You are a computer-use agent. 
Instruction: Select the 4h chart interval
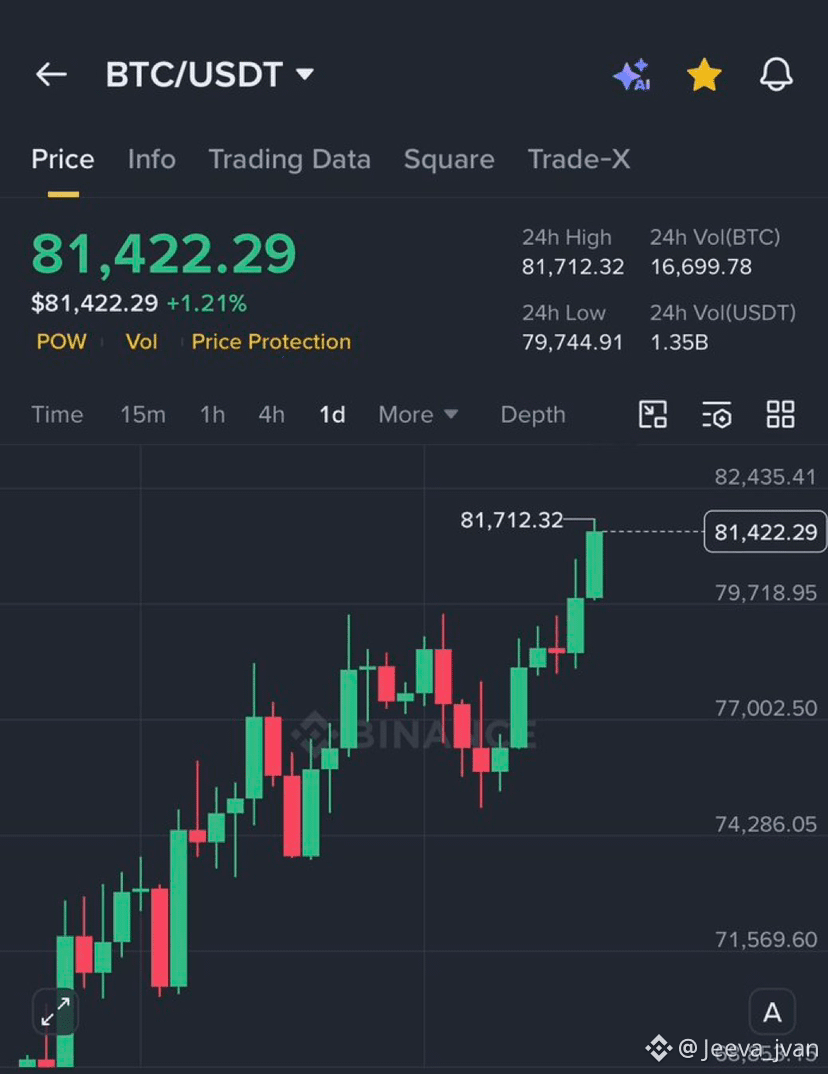point(271,414)
